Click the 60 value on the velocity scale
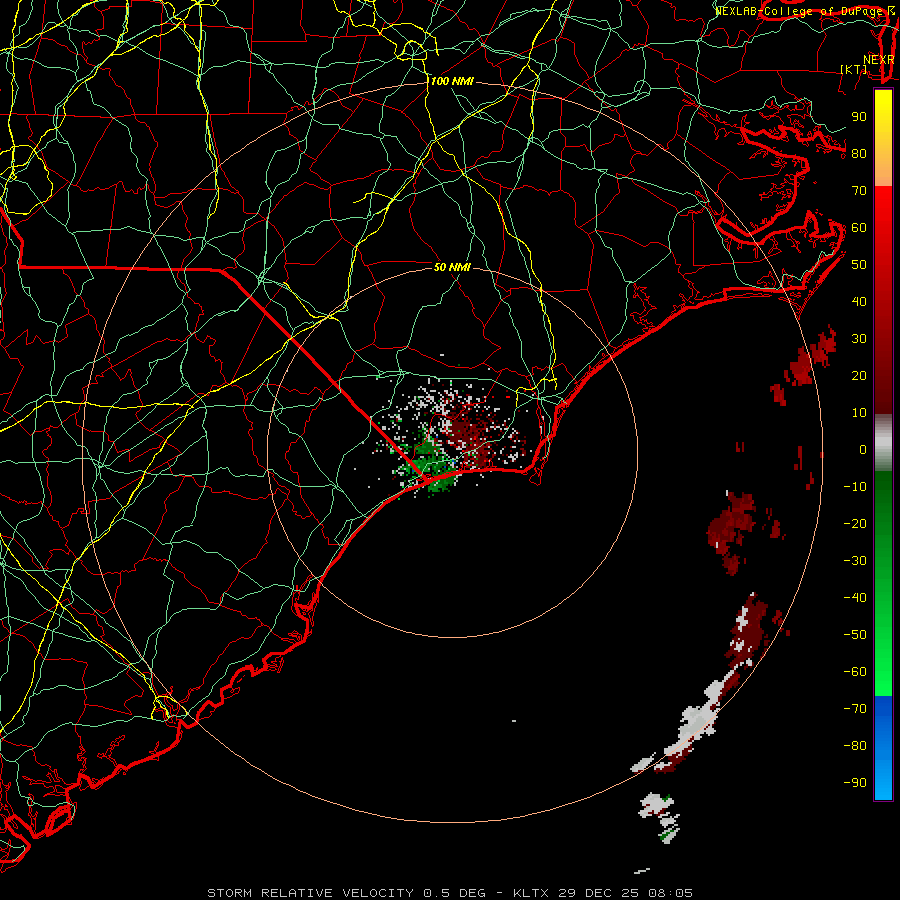This screenshot has height=900, width=900. coord(859,227)
